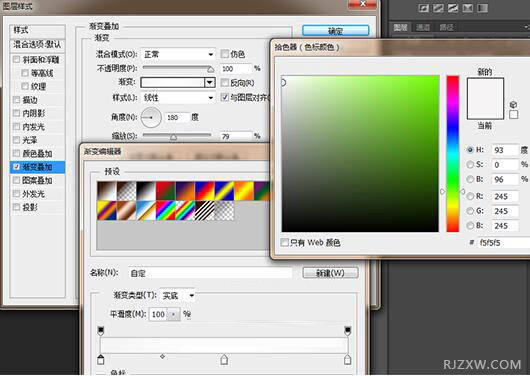Select the middle color stop below the gradient bar
Viewport: 530px width, 376px height.
pos(224,359)
